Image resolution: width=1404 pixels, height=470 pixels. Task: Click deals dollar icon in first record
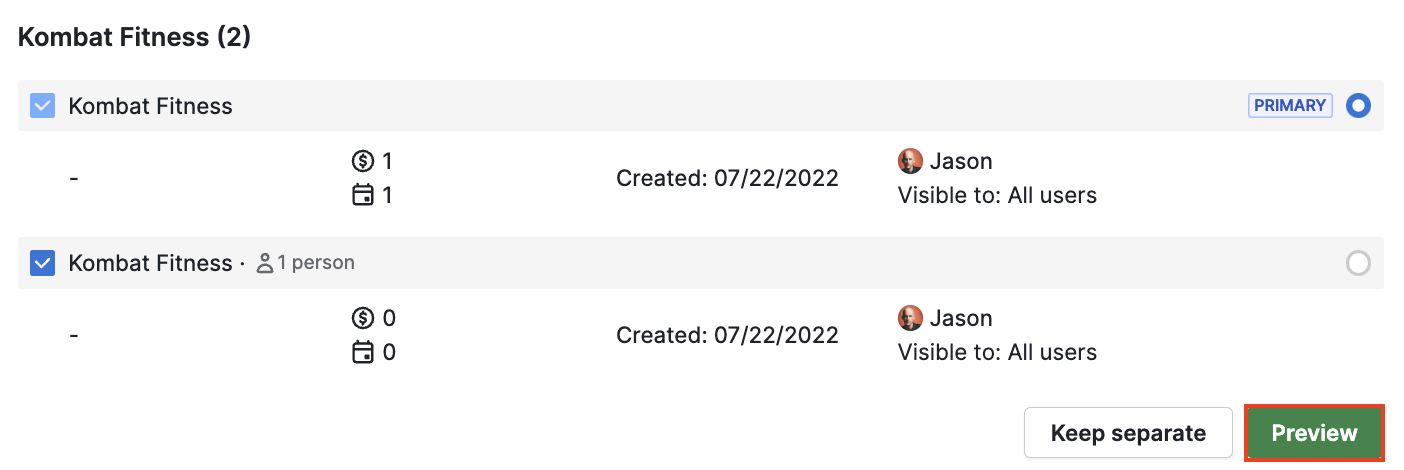click(x=364, y=161)
